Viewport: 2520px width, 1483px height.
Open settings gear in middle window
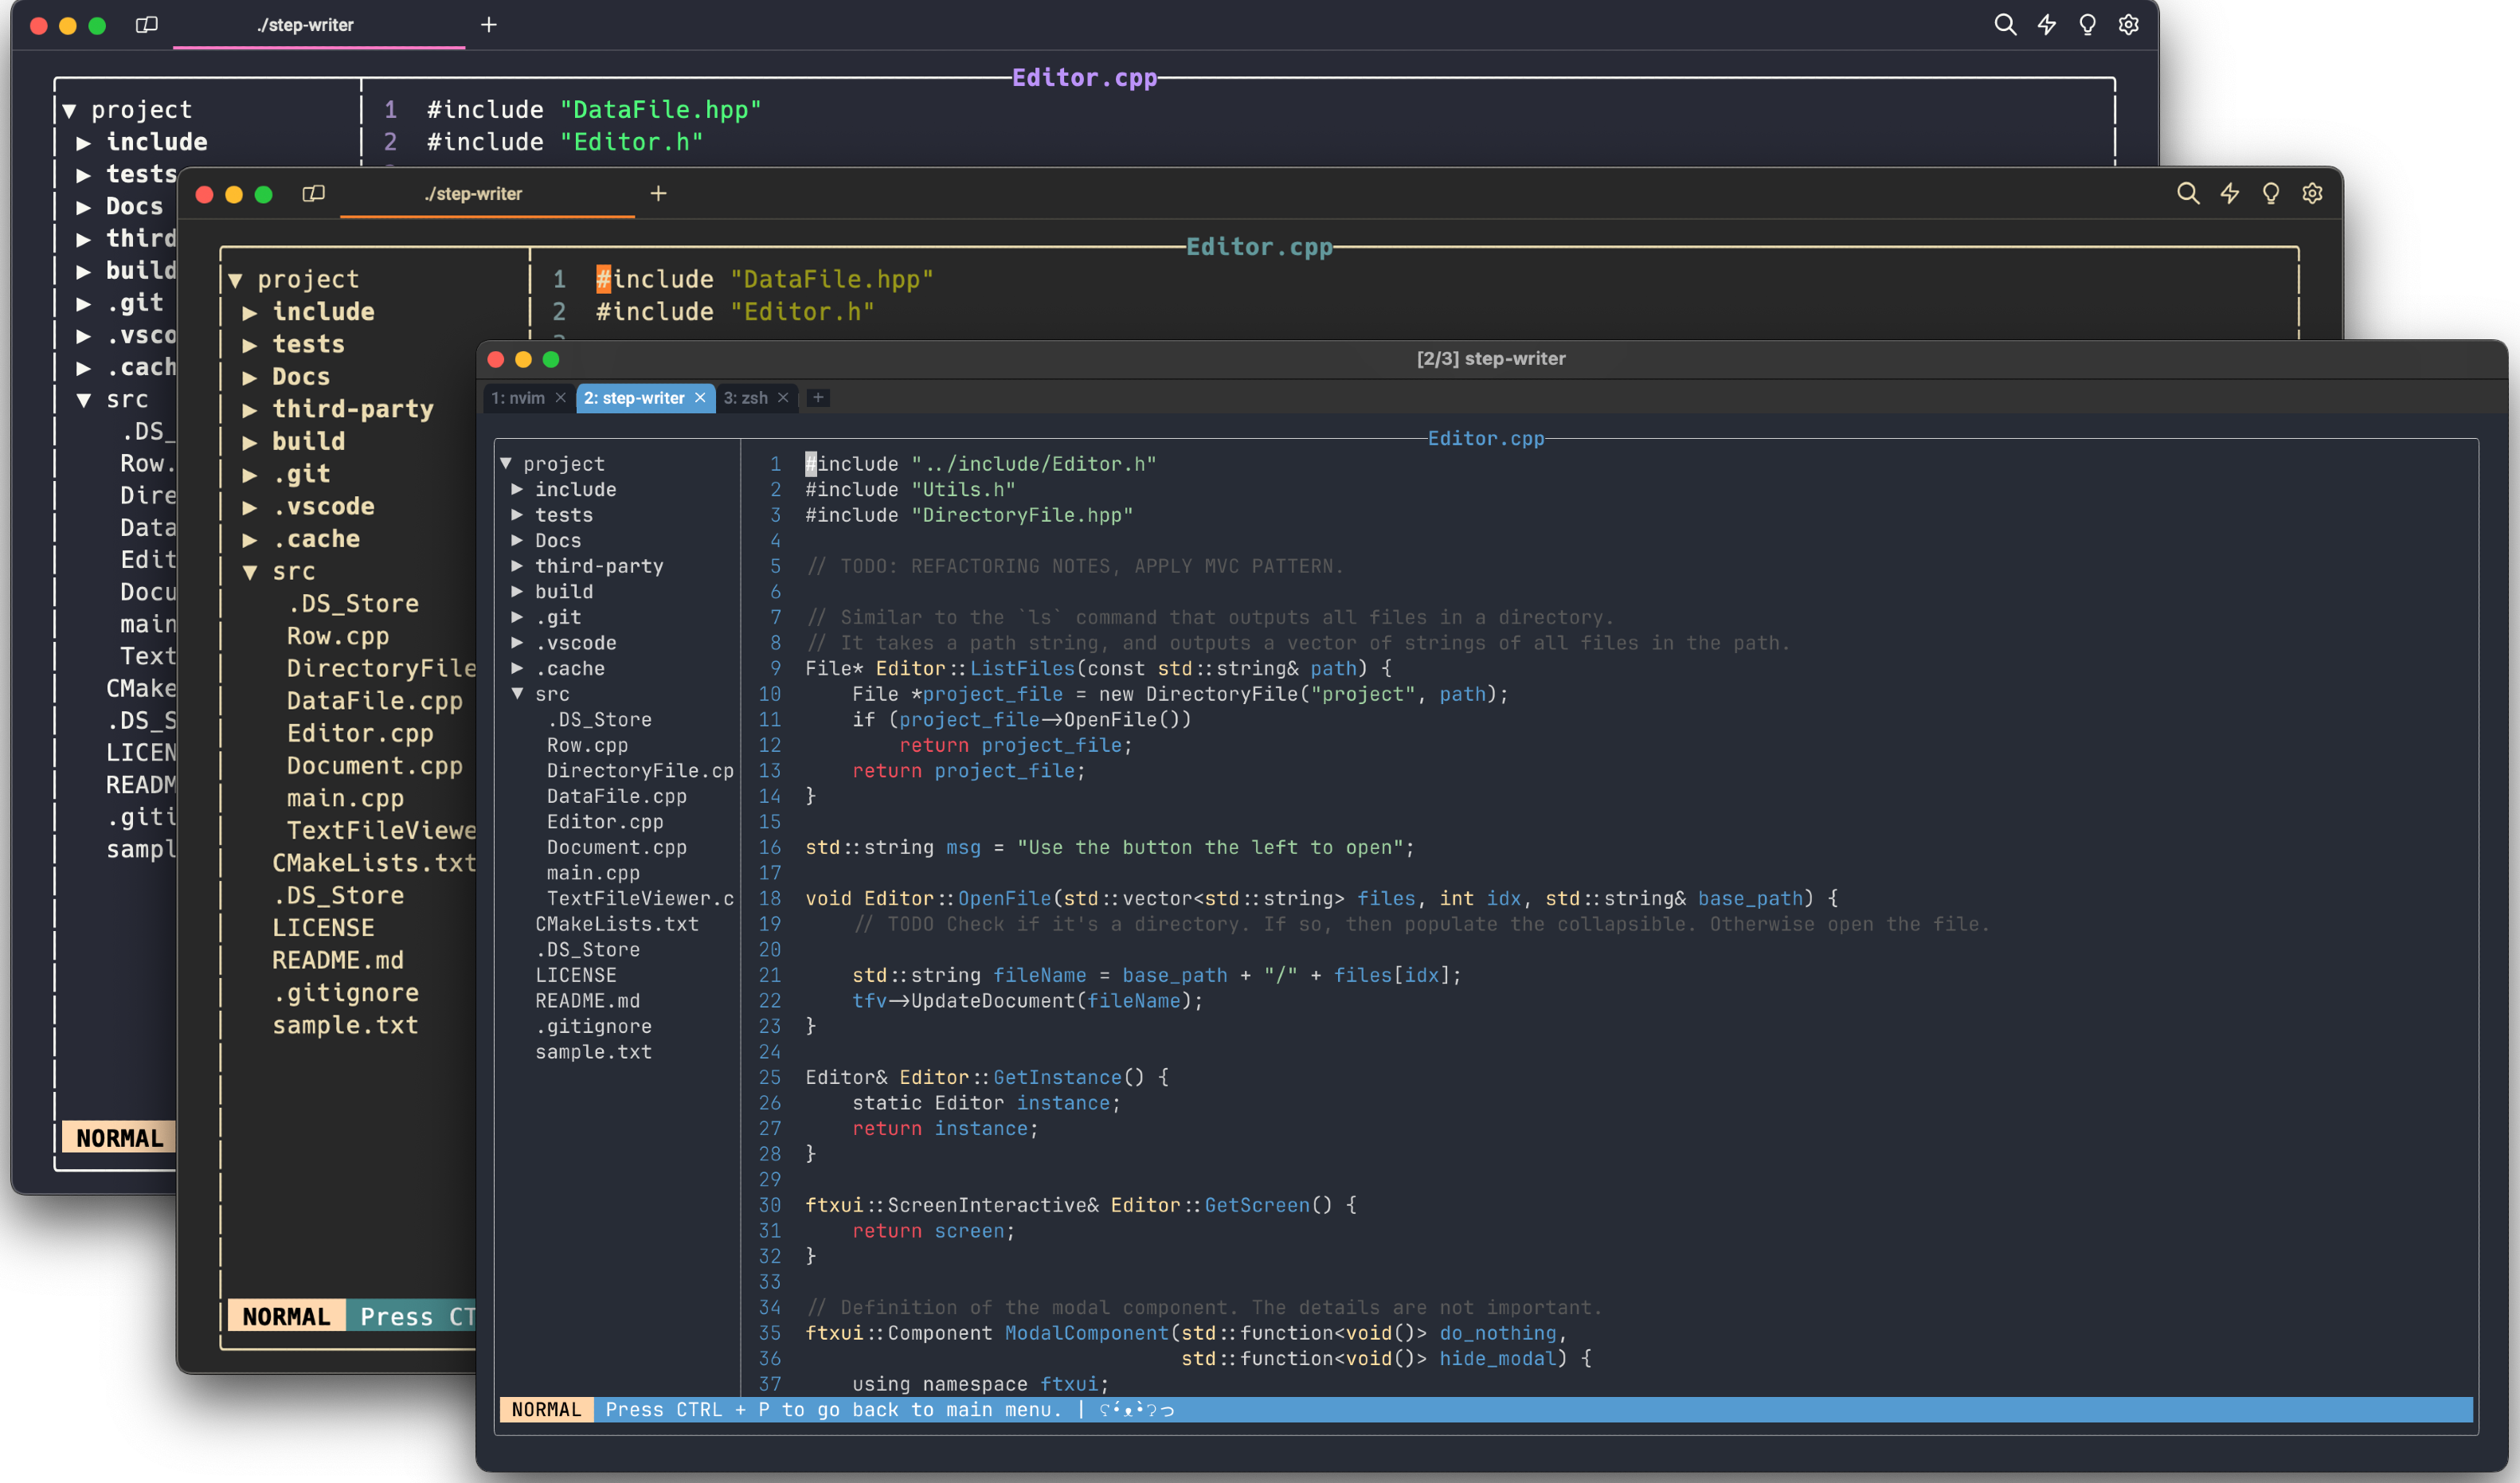tap(2312, 194)
